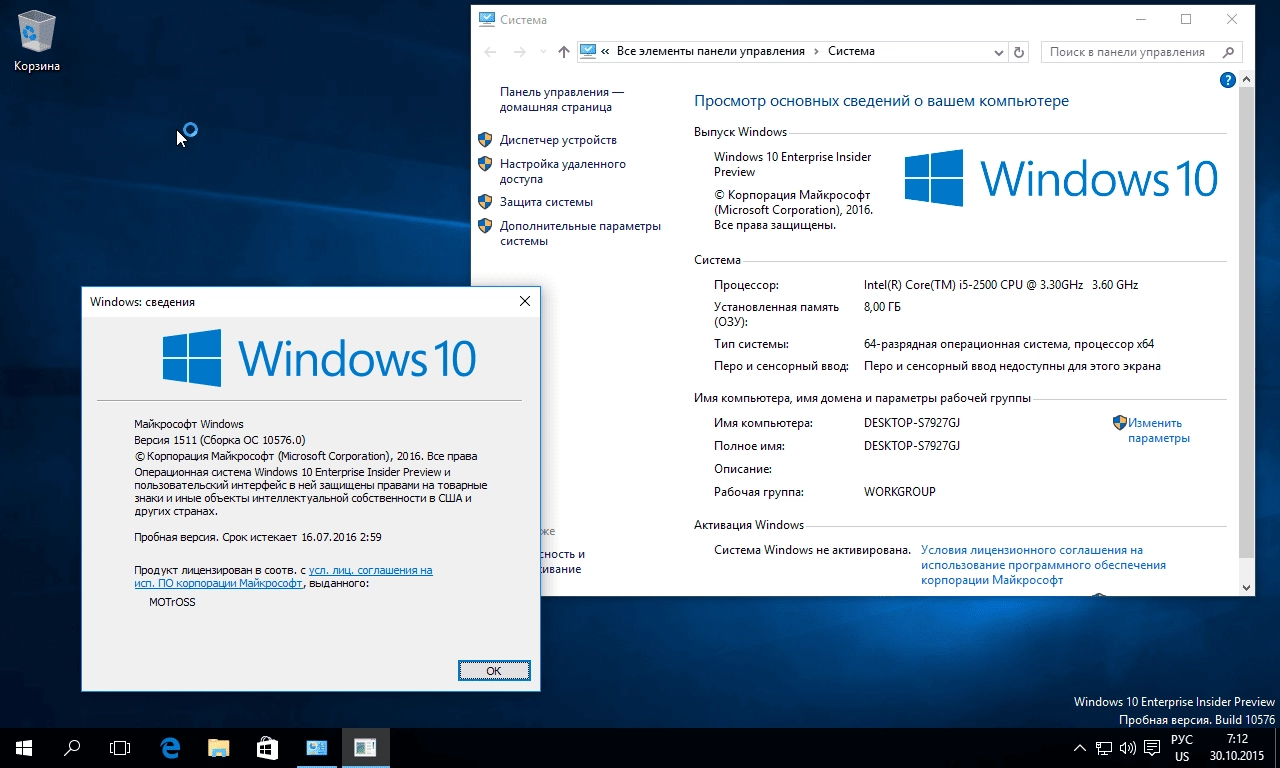Screen dimensions: 1280x768
Task: Expand the address bar history dropdown
Action: click(999, 52)
